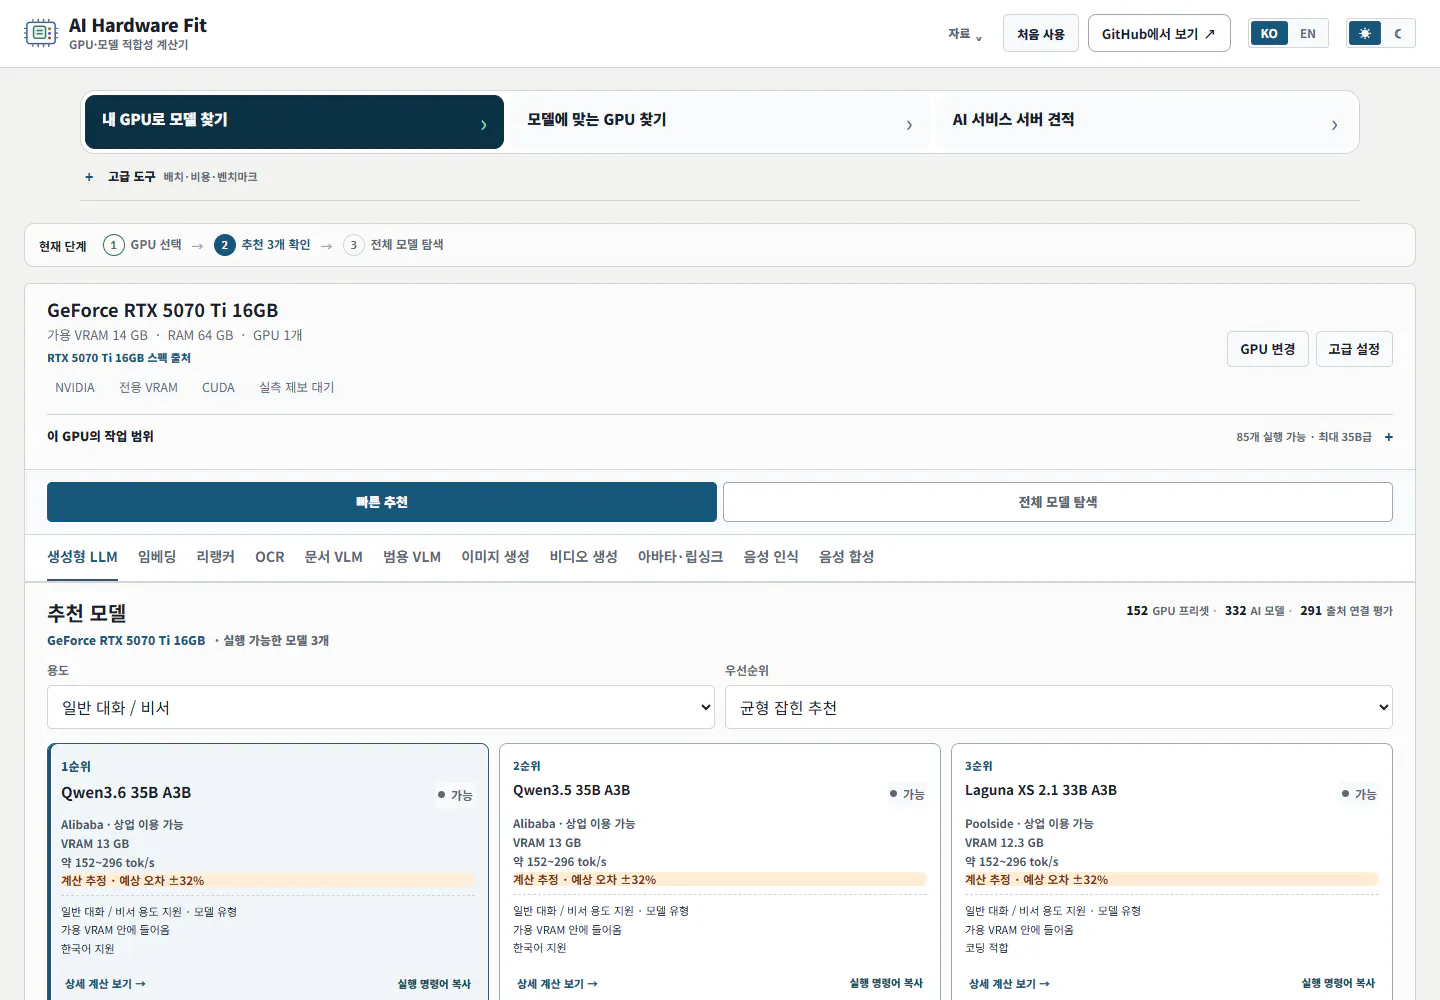Open the OCR tab

tap(270, 557)
